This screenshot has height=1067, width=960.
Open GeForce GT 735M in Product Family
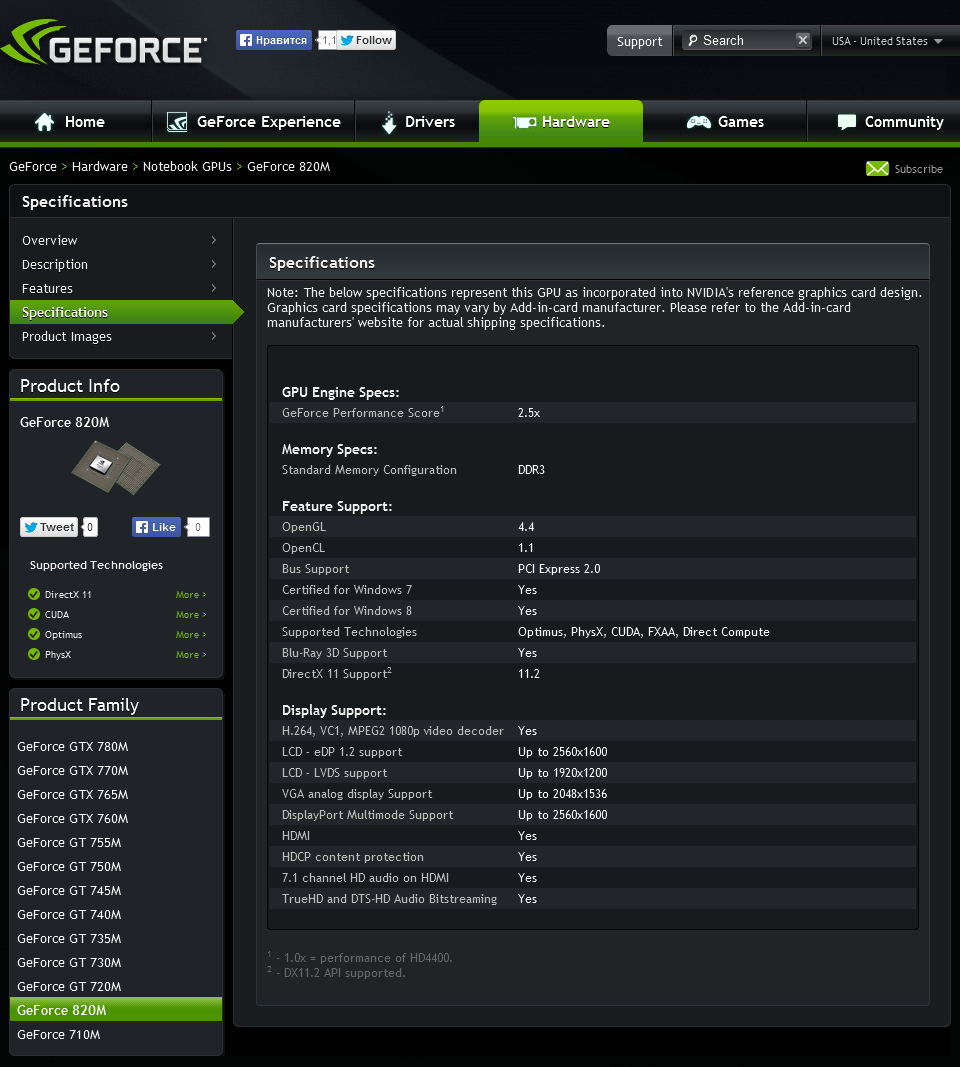pos(69,938)
